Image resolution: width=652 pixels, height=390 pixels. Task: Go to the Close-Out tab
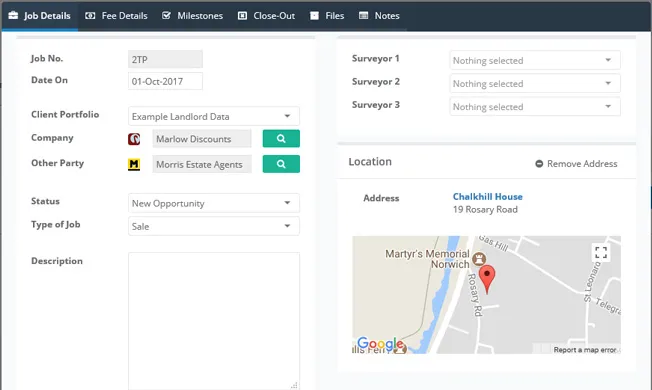266,16
